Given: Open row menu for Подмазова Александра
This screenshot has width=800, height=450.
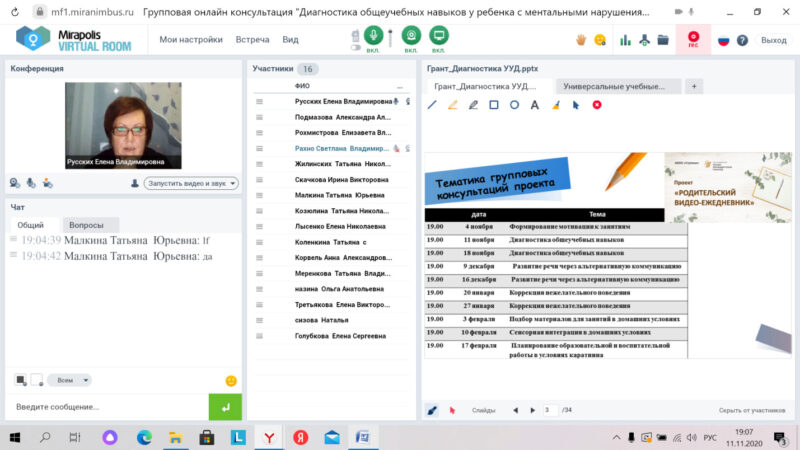Looking at the screenshot, I should click(260, 117).
